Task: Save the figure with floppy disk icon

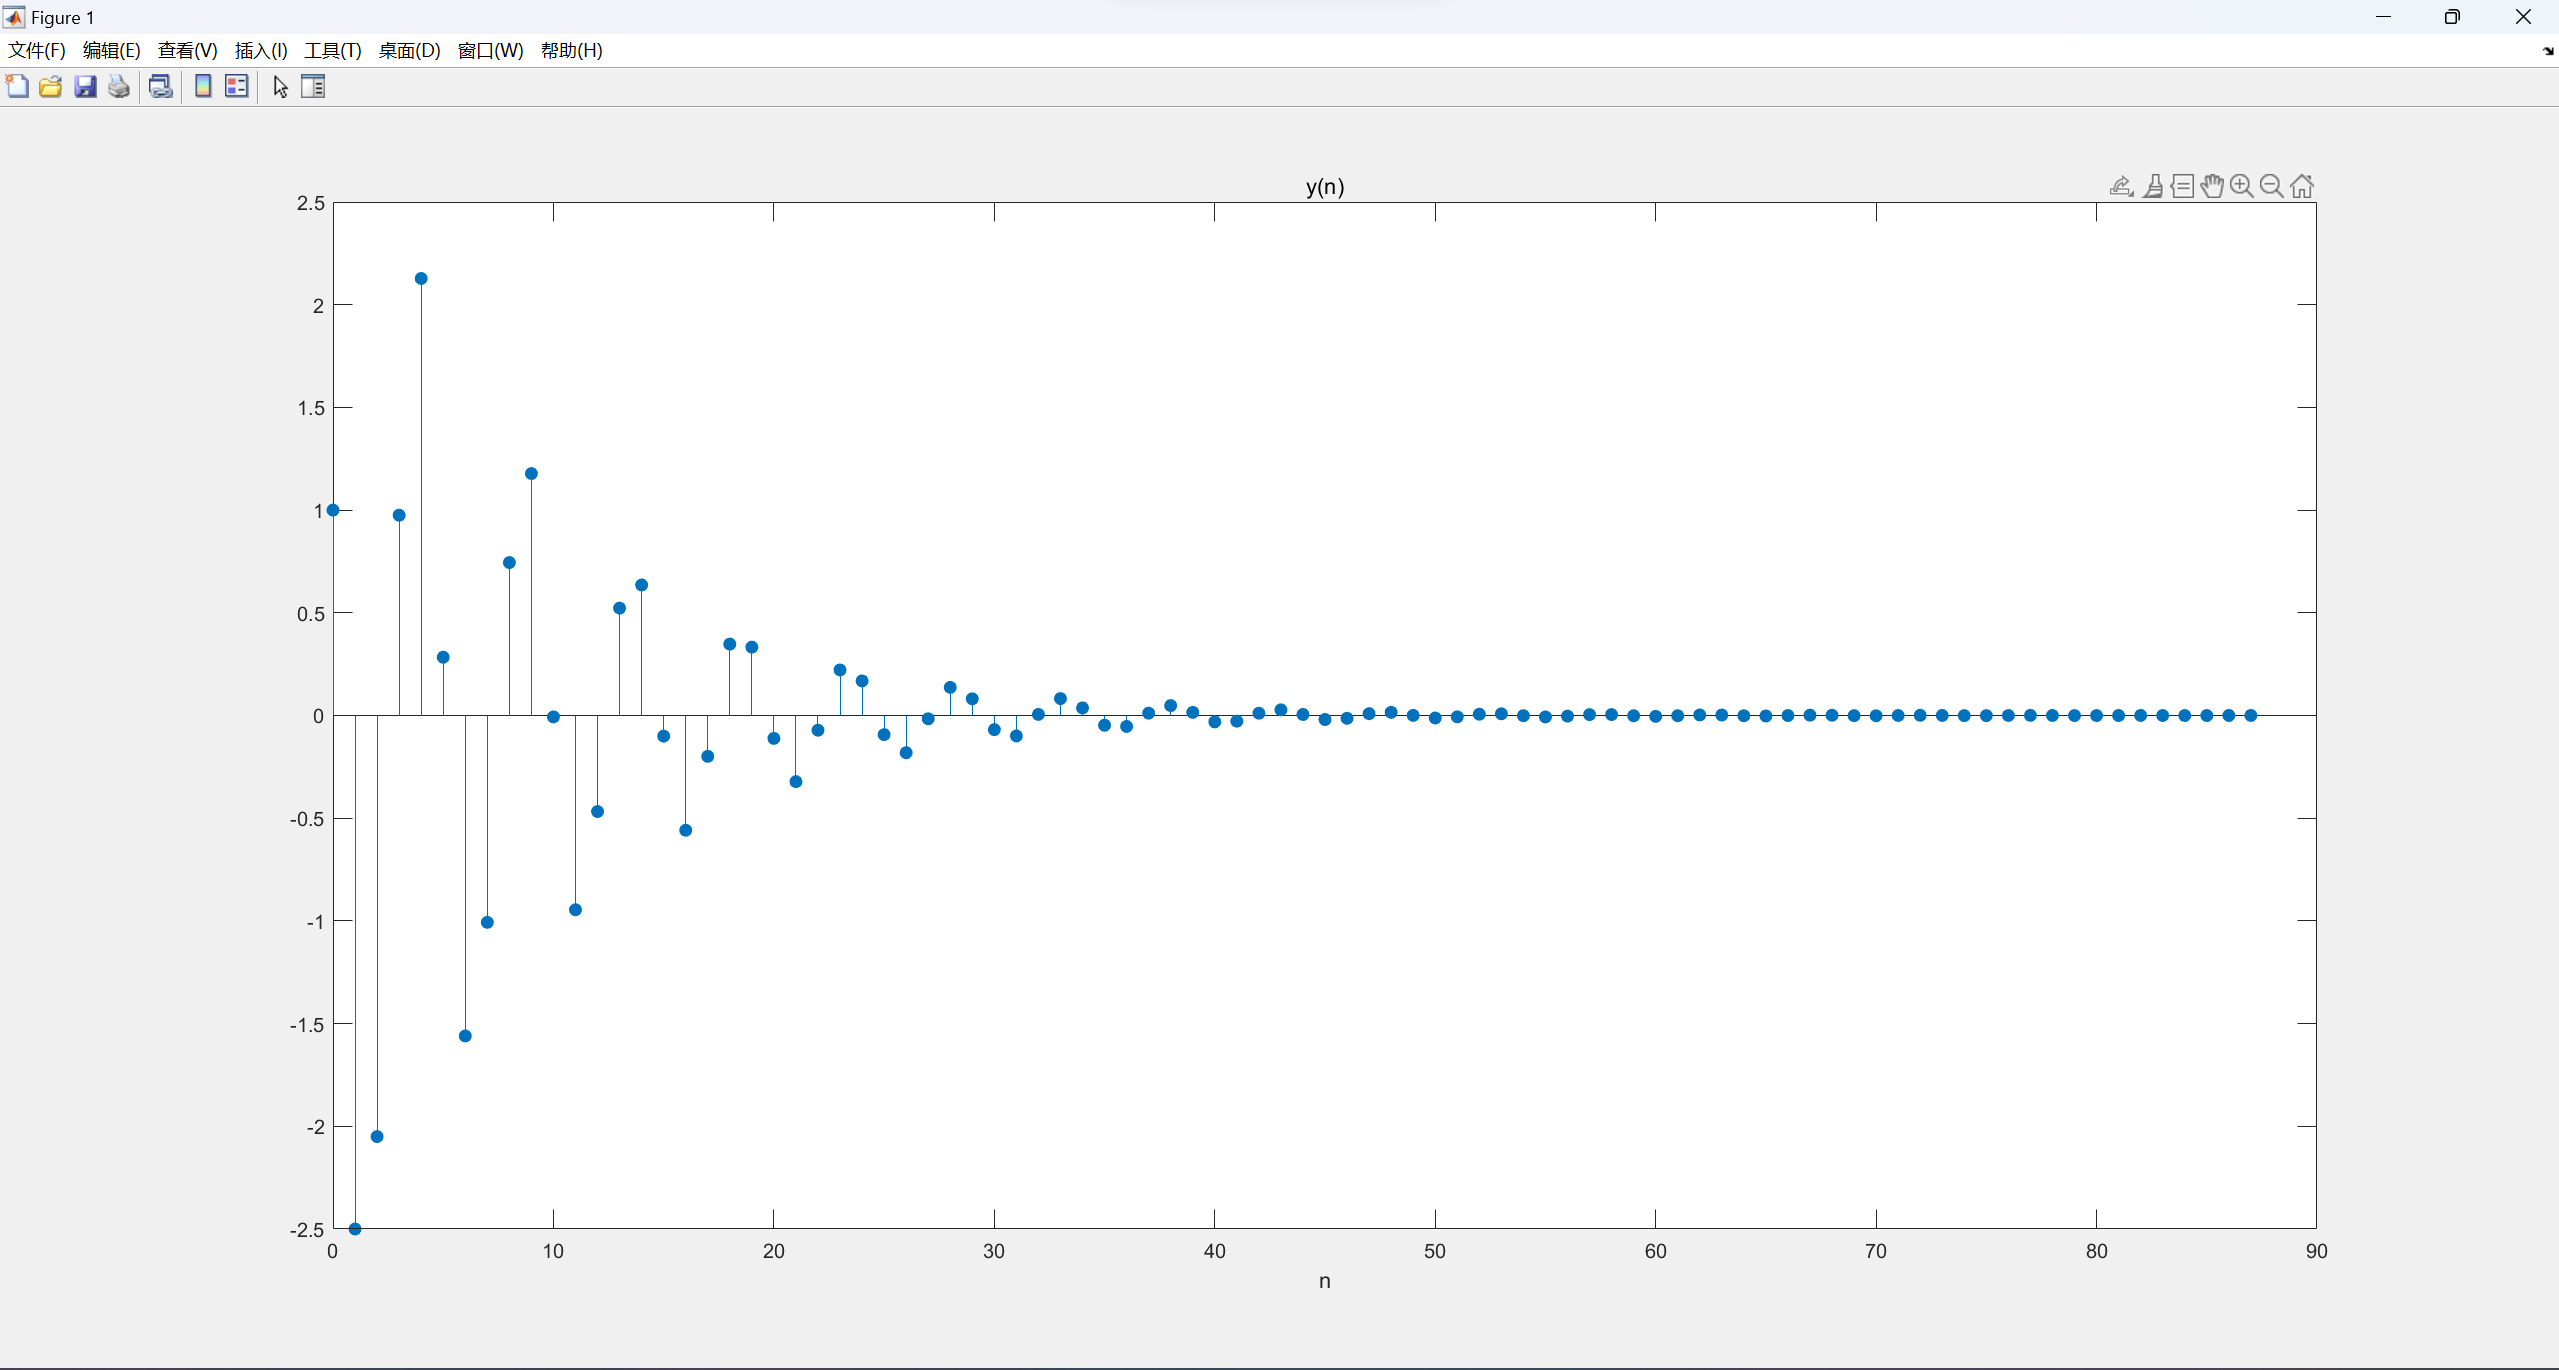Action: 85,86
